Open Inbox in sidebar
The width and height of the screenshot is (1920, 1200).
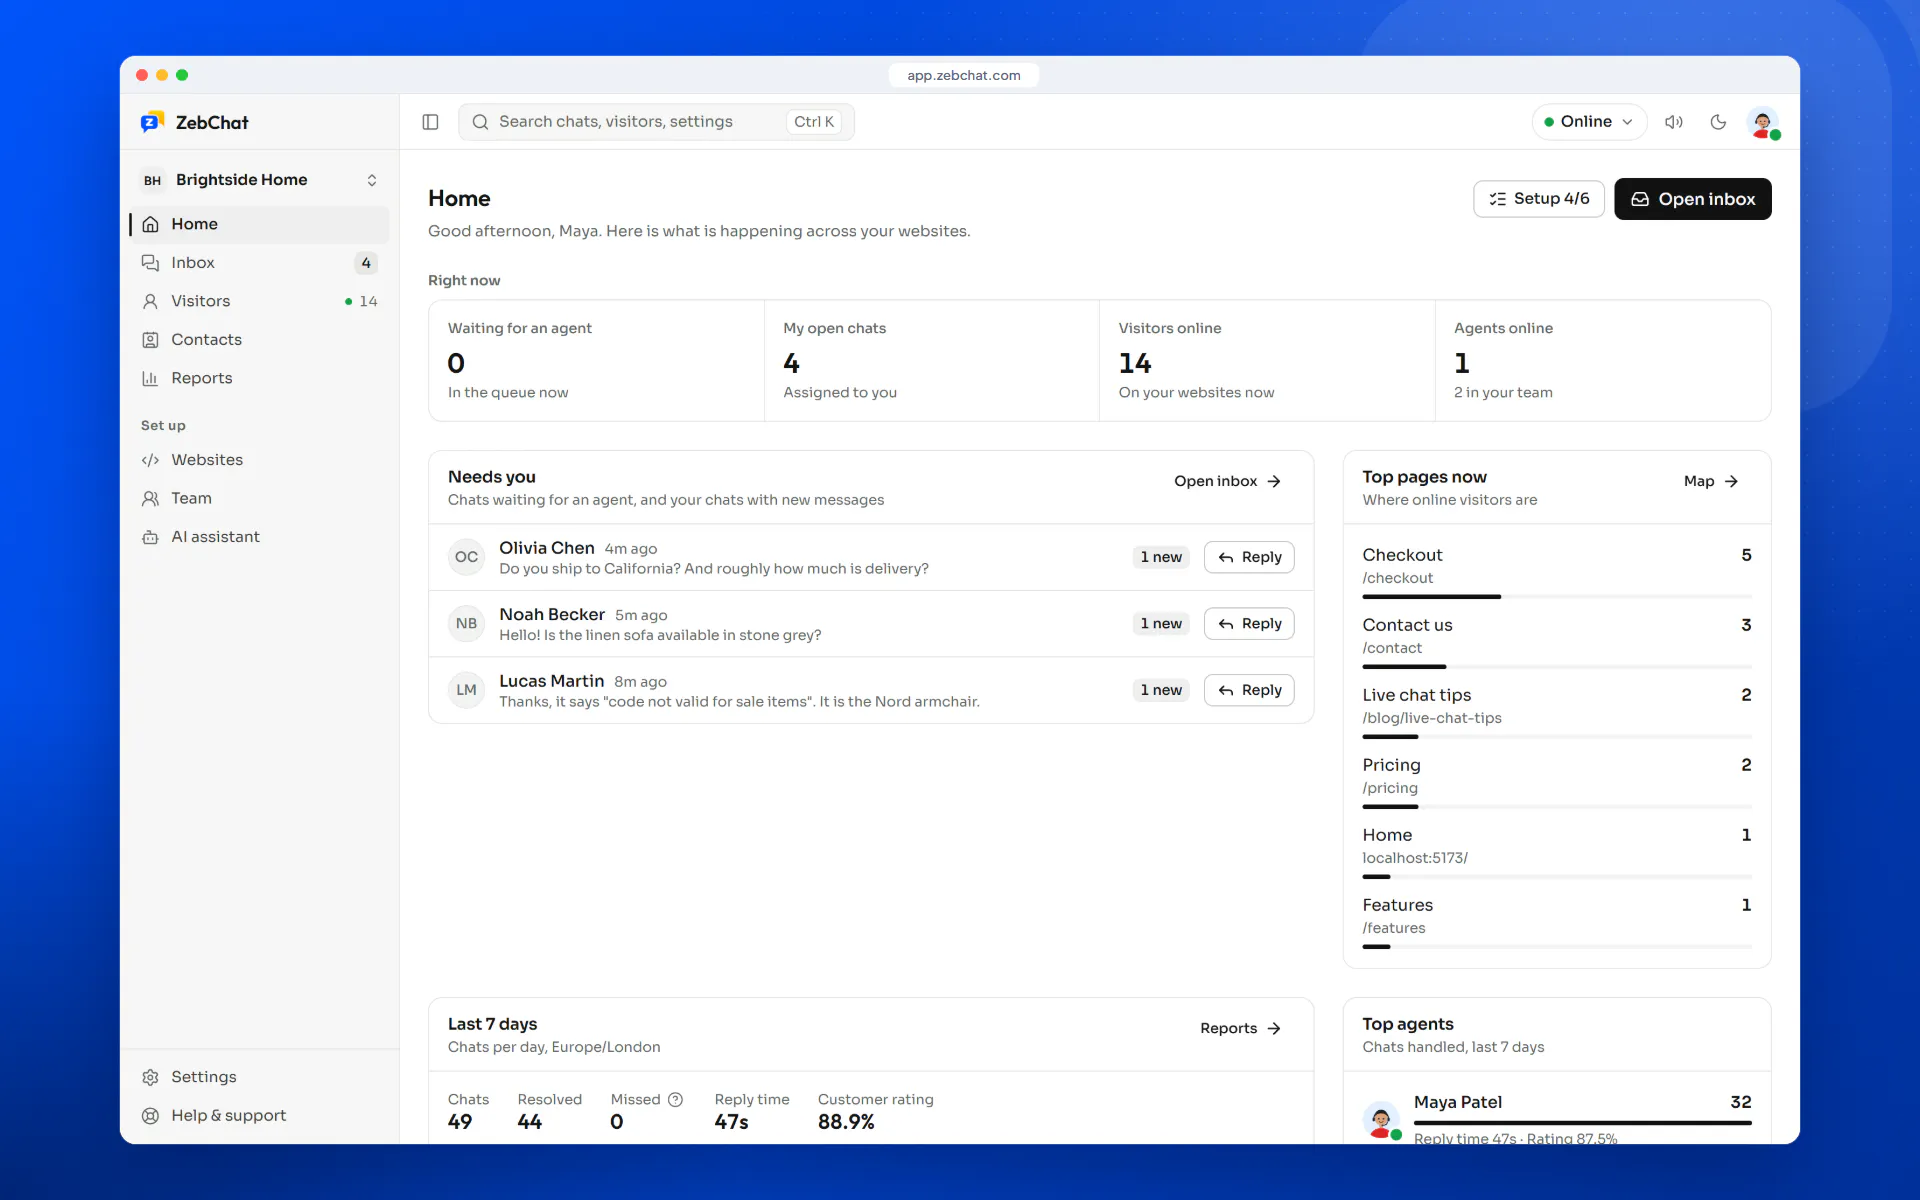coord(260,263)
